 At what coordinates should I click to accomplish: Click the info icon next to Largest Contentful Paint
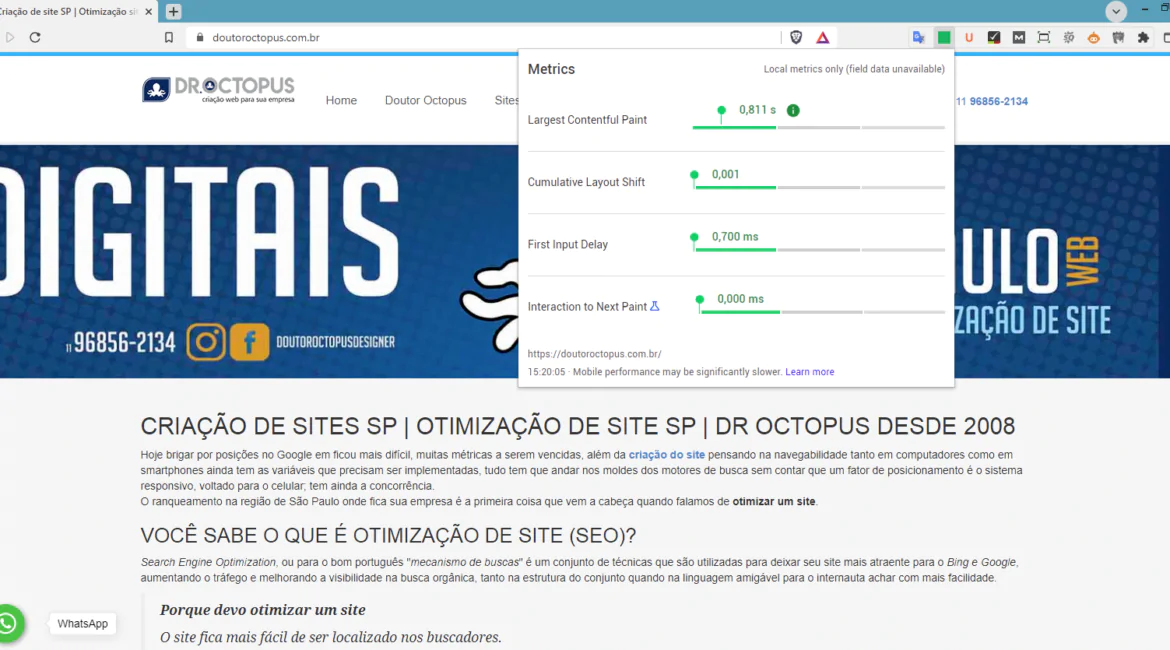click(793, 110)
